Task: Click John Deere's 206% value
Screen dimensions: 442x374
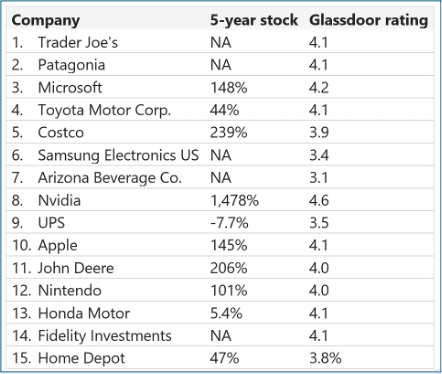Action: pos(228,268)
